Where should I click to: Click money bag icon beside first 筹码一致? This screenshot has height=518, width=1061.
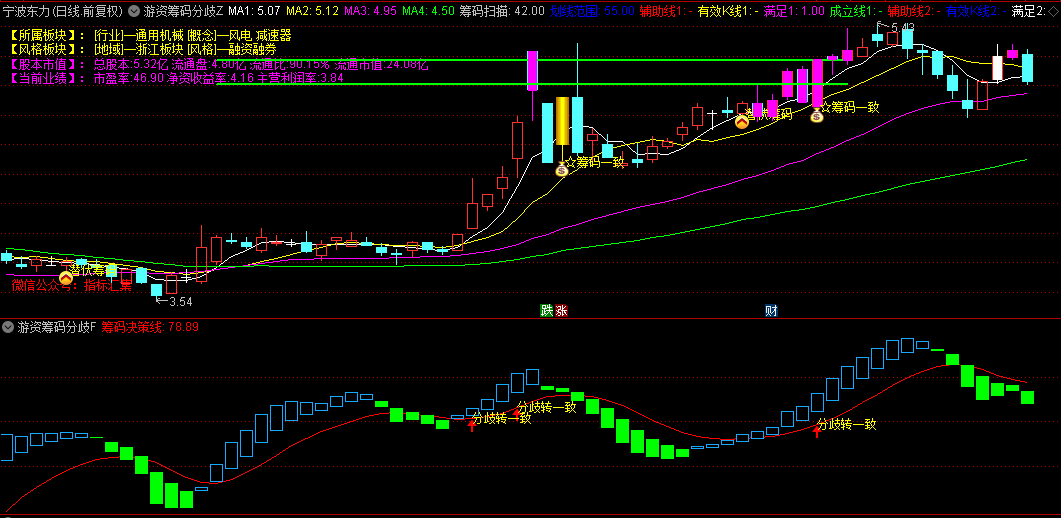click(562, 169)
